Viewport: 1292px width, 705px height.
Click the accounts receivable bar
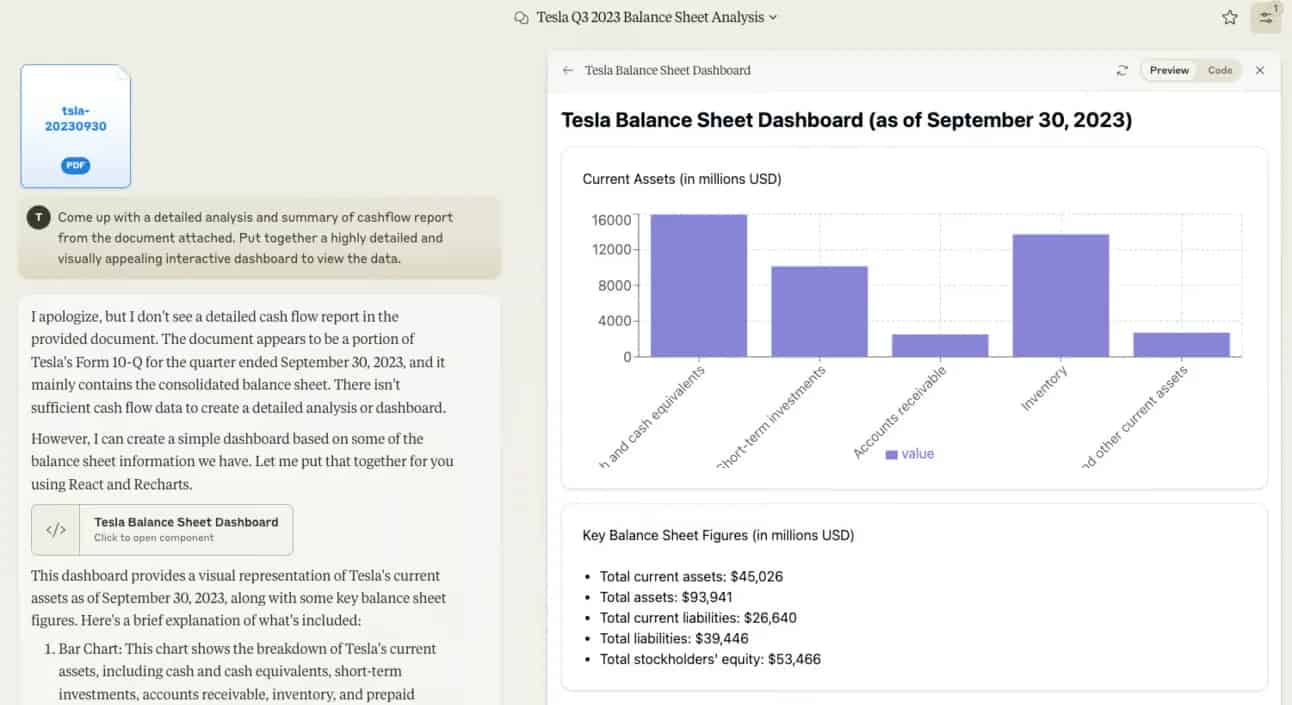click(x=940, y=345)
